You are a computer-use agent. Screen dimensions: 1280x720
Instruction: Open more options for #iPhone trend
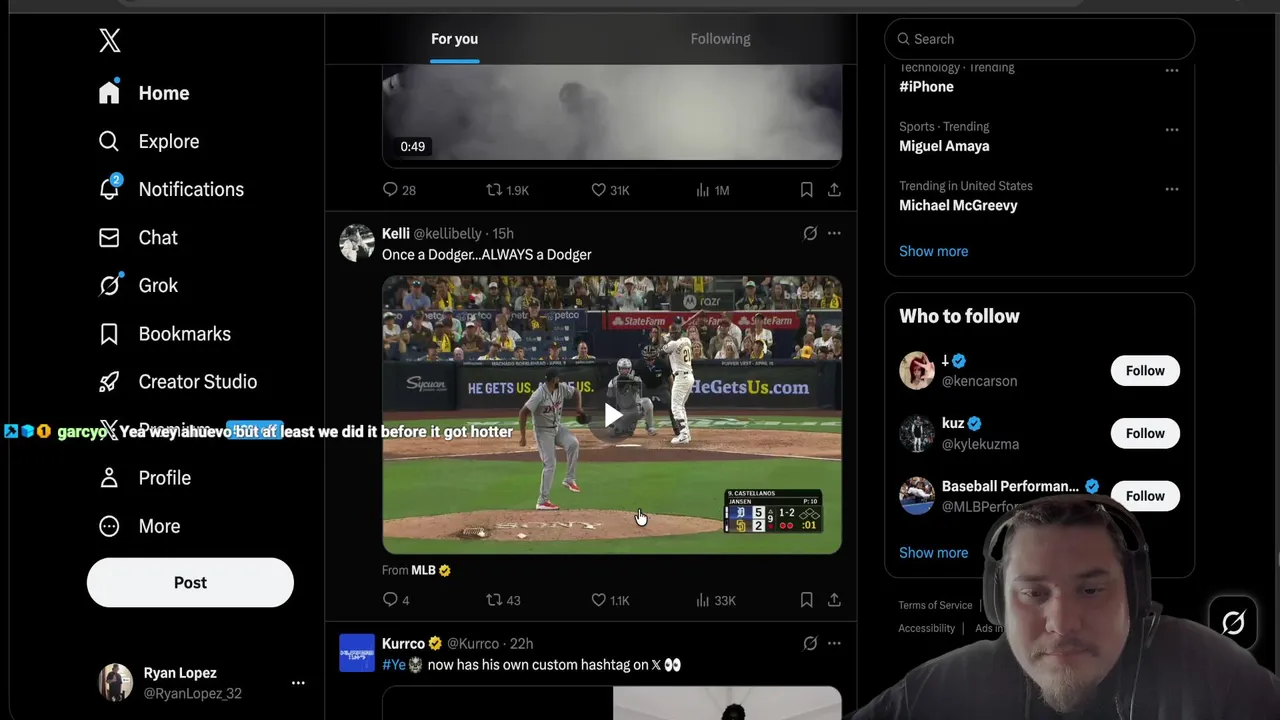coord(1171,70)
